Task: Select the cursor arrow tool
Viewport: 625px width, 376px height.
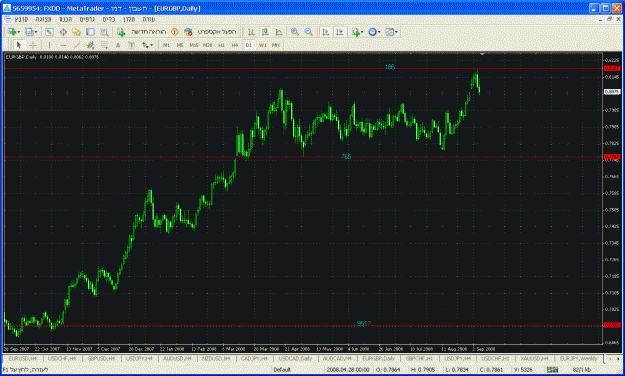Action: (x=19, y=45)
